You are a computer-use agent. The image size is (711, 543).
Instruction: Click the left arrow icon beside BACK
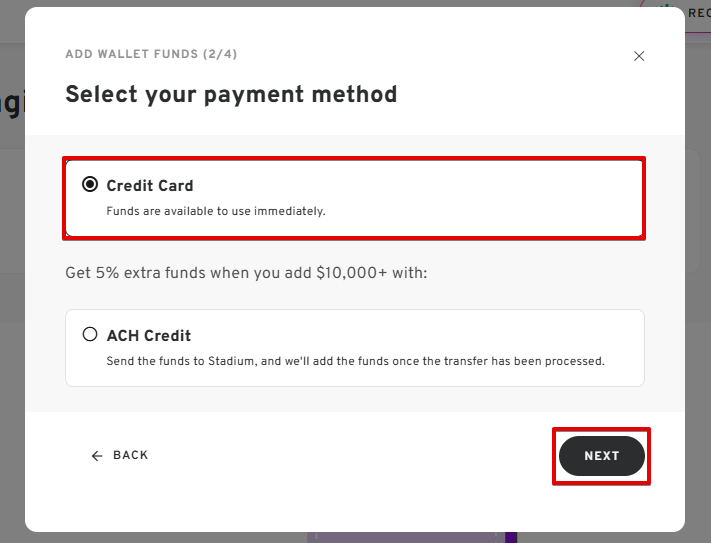97,456
